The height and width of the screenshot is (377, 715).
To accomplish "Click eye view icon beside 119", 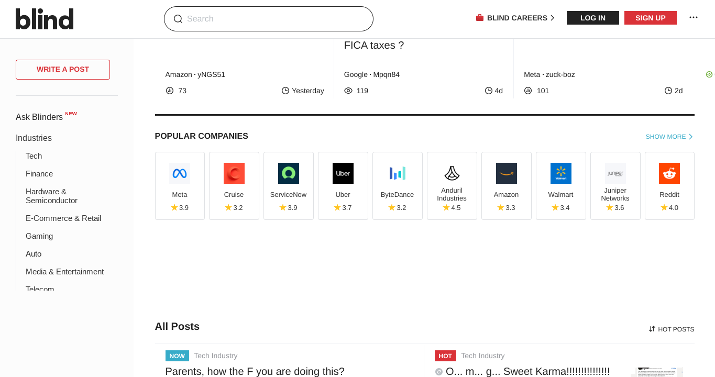I will click(348, 91).
